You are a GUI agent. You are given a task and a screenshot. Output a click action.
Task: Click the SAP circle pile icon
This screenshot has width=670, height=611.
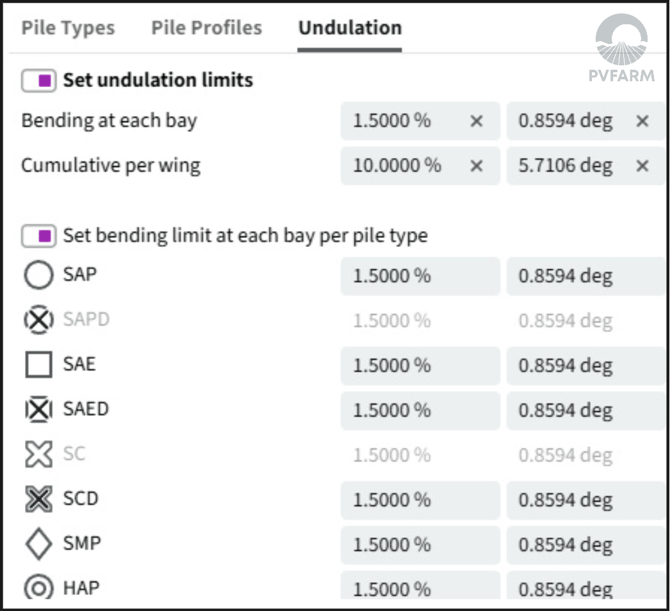(x=38, y=275)
